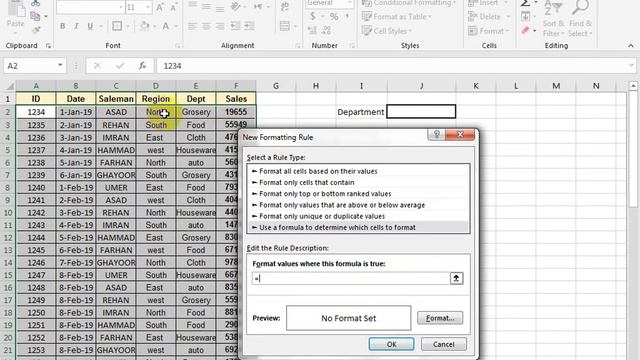The height and width of the screenshot is (360, 640).
Task: Click the Decrease Decimal icon
Action: pyautogui.click(x=327, y=31)
